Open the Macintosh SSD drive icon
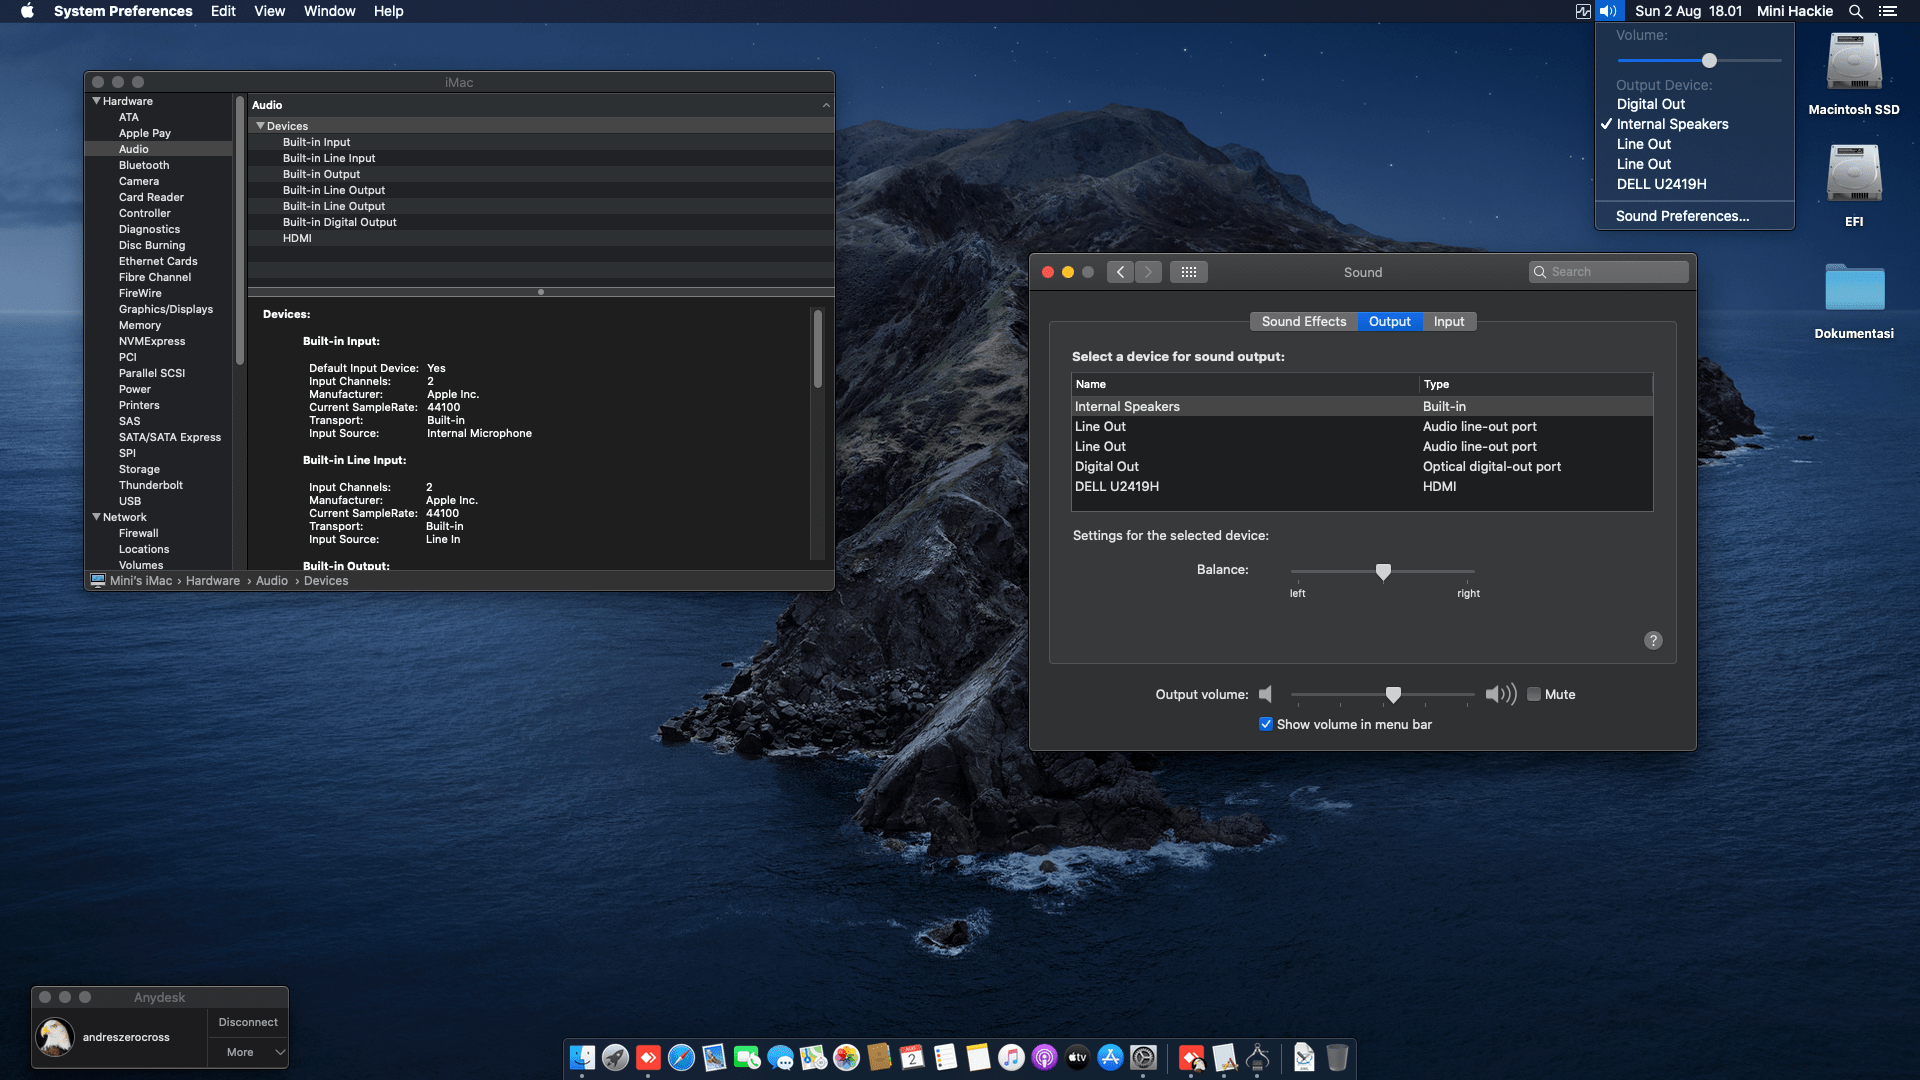The width and height of the screenshot is (1920, 1080). click(x=1853, y=64)
